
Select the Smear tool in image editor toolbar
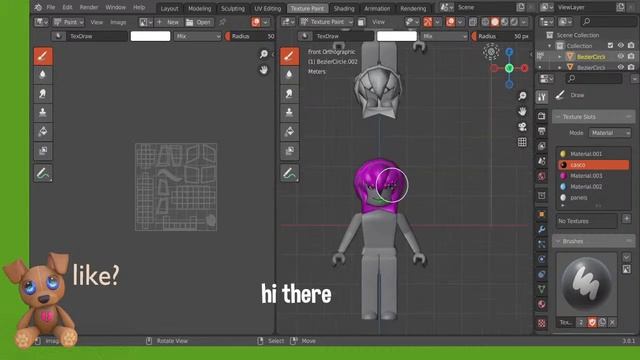tap(43, 94)
